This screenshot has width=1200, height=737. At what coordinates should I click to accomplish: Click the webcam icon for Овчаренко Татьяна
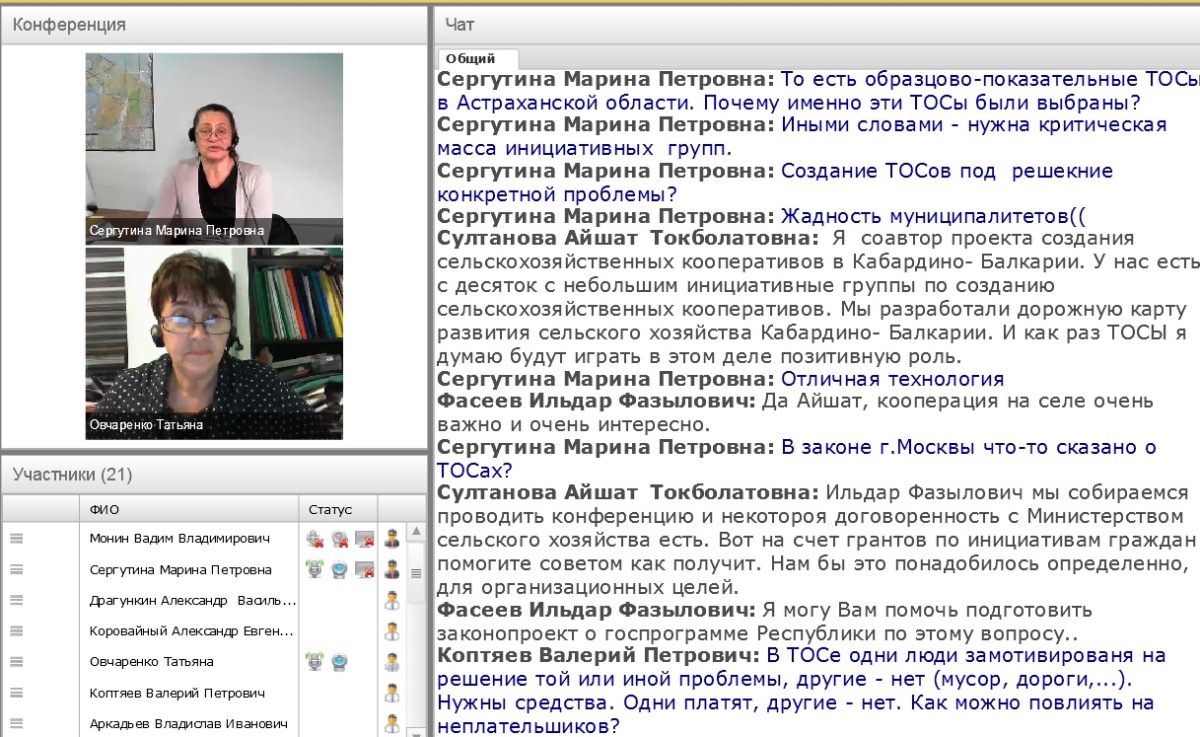pos(340,661)
